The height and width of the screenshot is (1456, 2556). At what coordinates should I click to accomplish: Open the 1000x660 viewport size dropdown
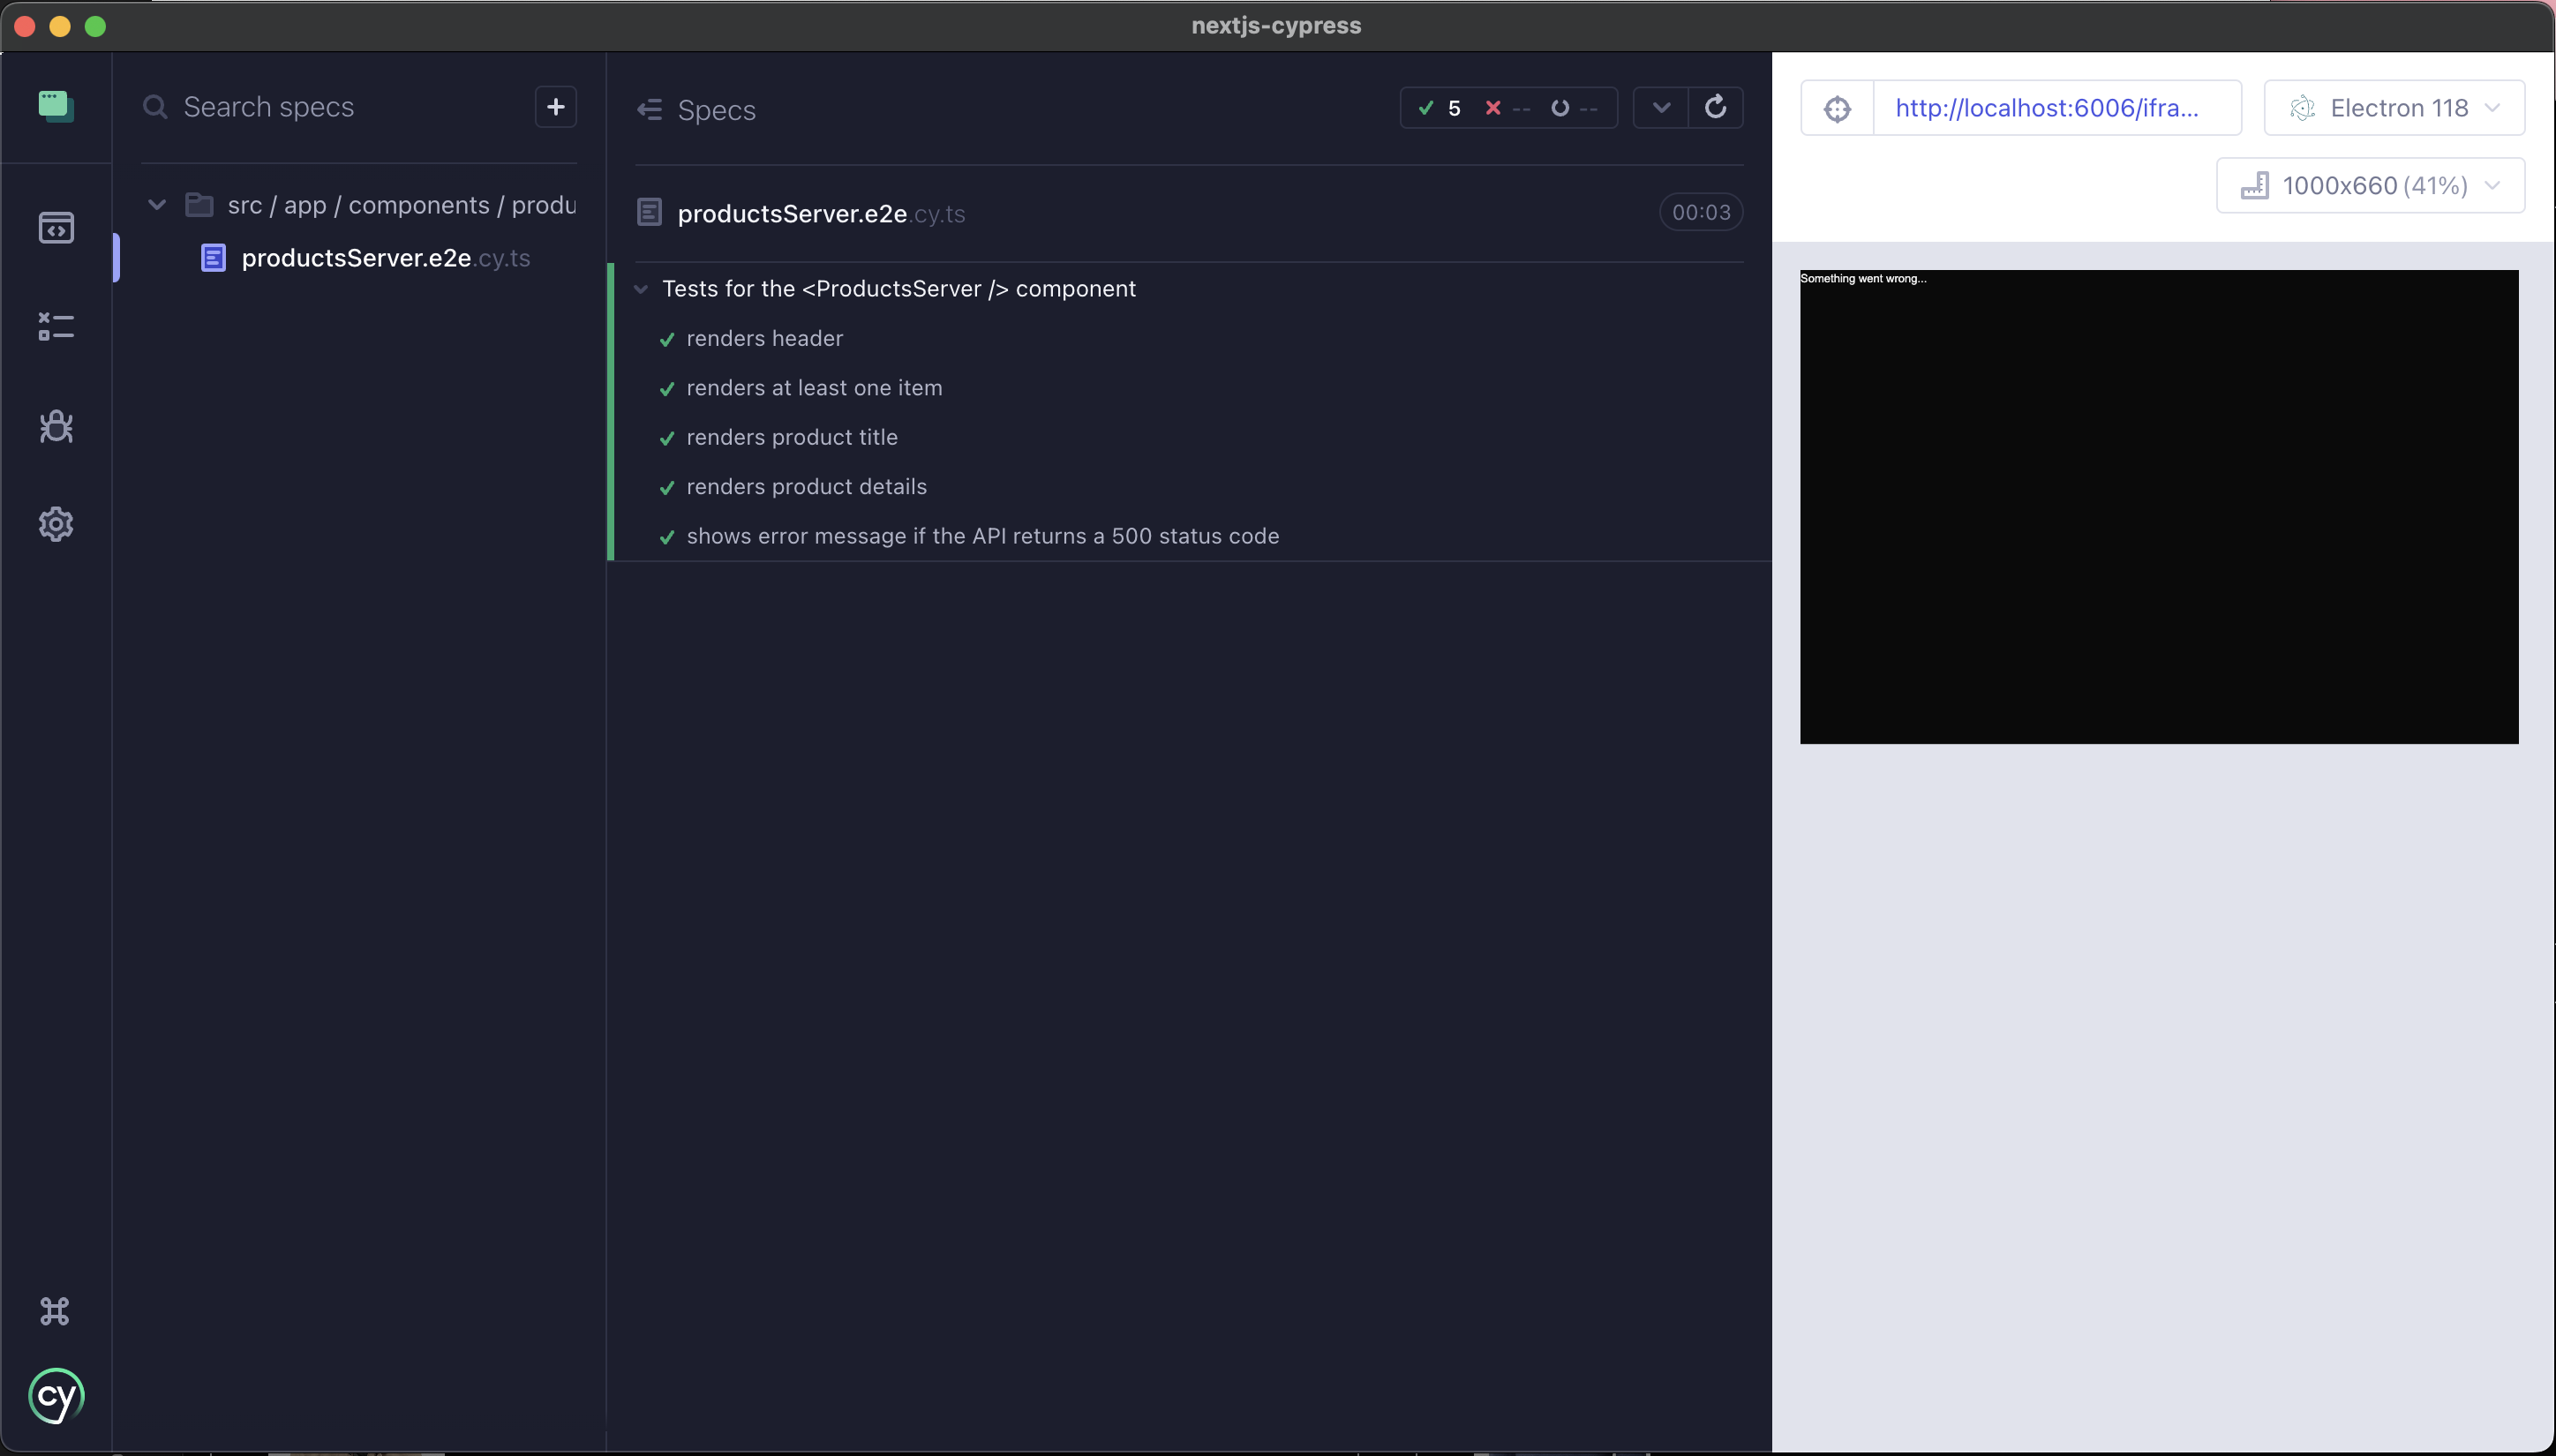tap(2370, 186)
